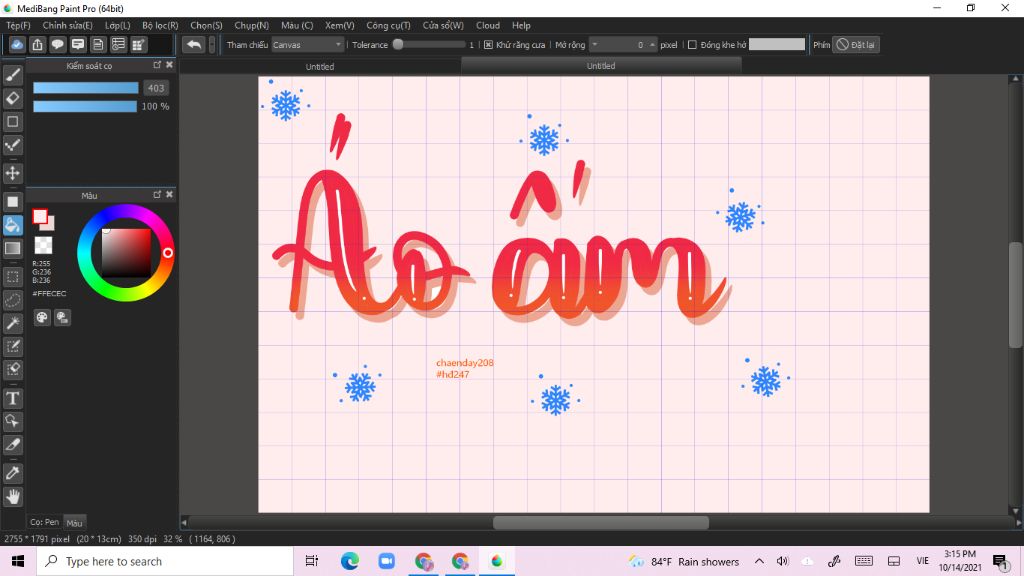Click the undo arrow button
This screenshot has height=576, width=1024.
click(x=193, y=44)
